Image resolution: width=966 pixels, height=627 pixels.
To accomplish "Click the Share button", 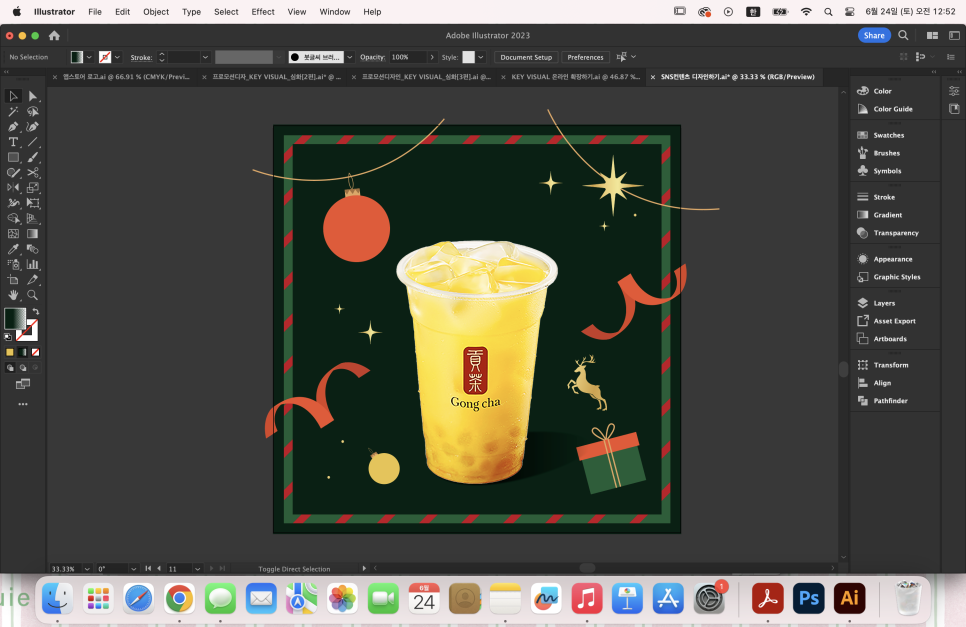I will (874, 36).
